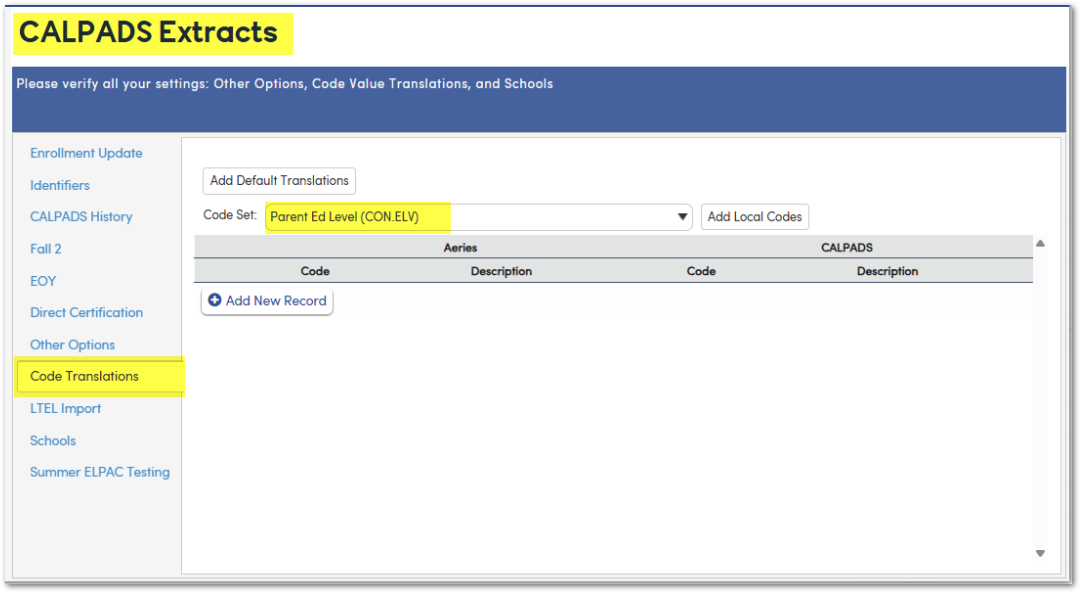The height and width of the screenshot is (593, 1081).
Task: Click the scroll down arrow
Action: pos(1040,553)
